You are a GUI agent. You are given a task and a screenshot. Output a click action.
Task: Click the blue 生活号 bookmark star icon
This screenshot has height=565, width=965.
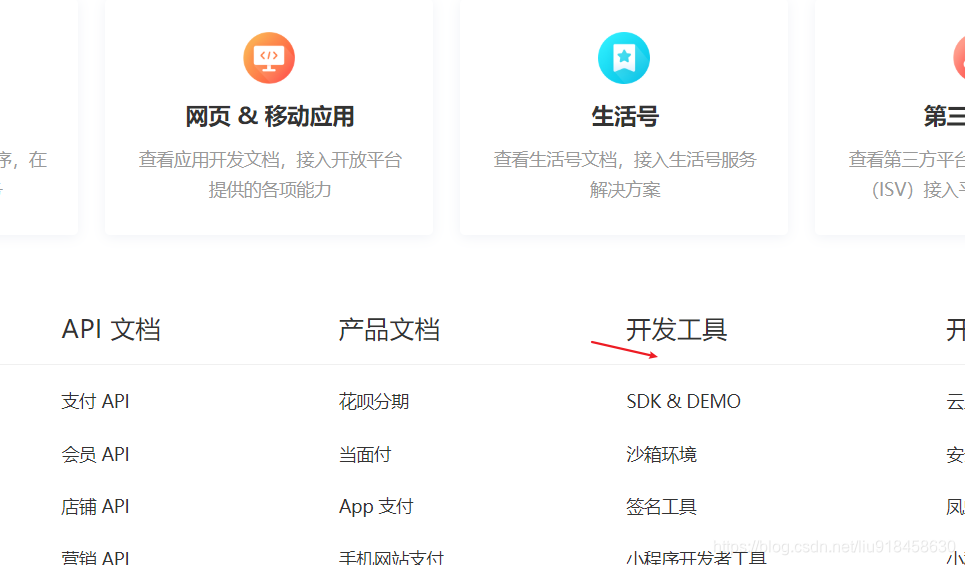[624, 58]
